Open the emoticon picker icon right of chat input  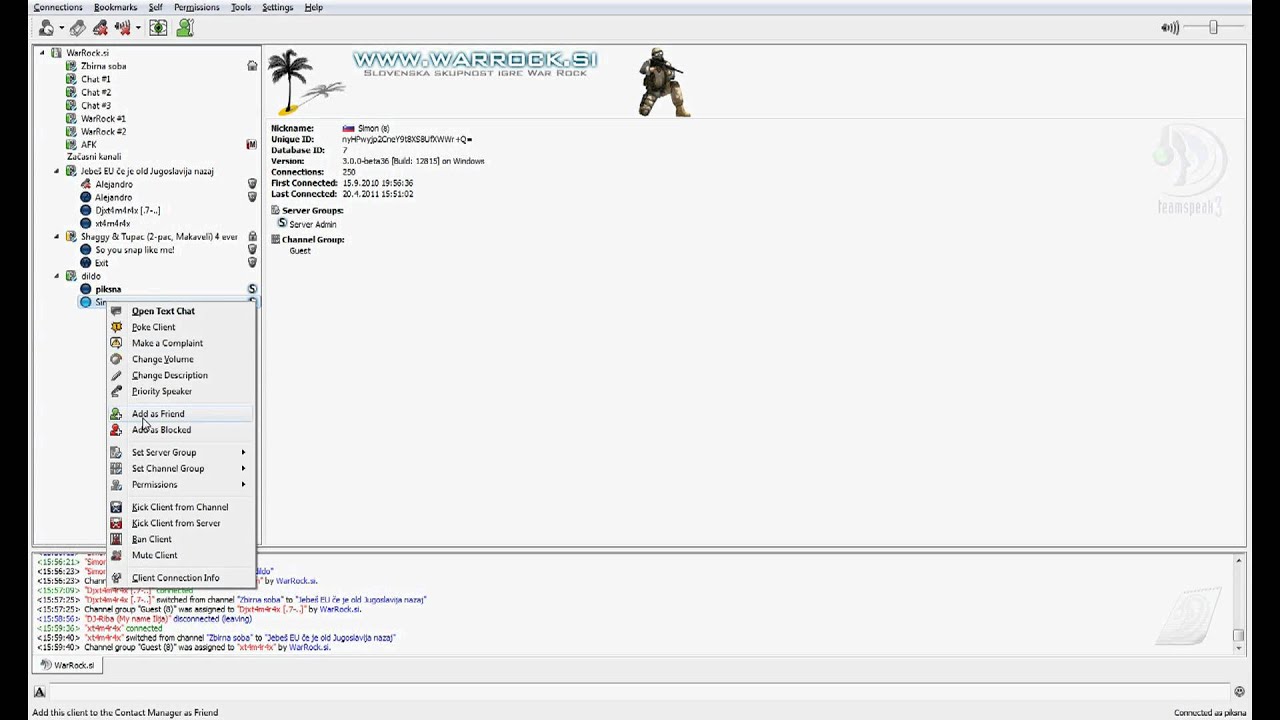point(1239,691)
